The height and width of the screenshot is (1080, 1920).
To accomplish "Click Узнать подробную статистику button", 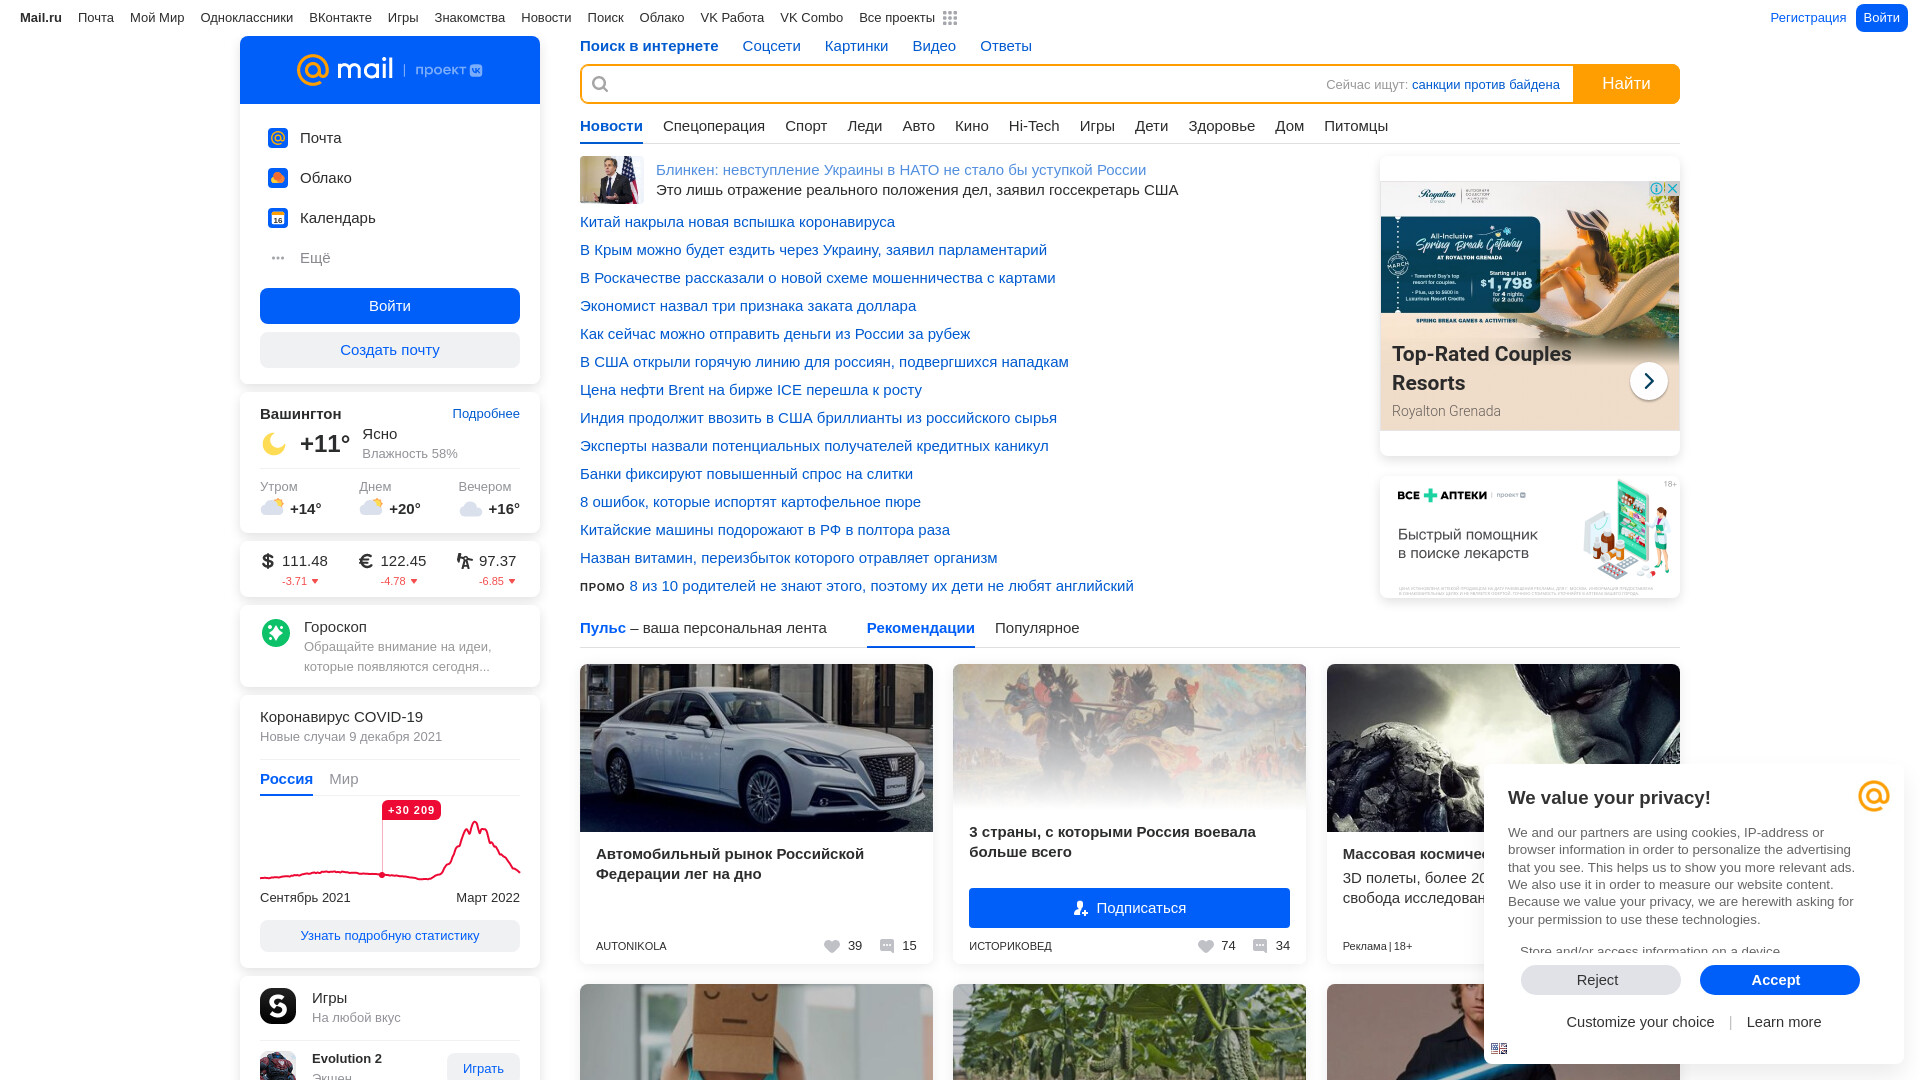I will 390,936.
